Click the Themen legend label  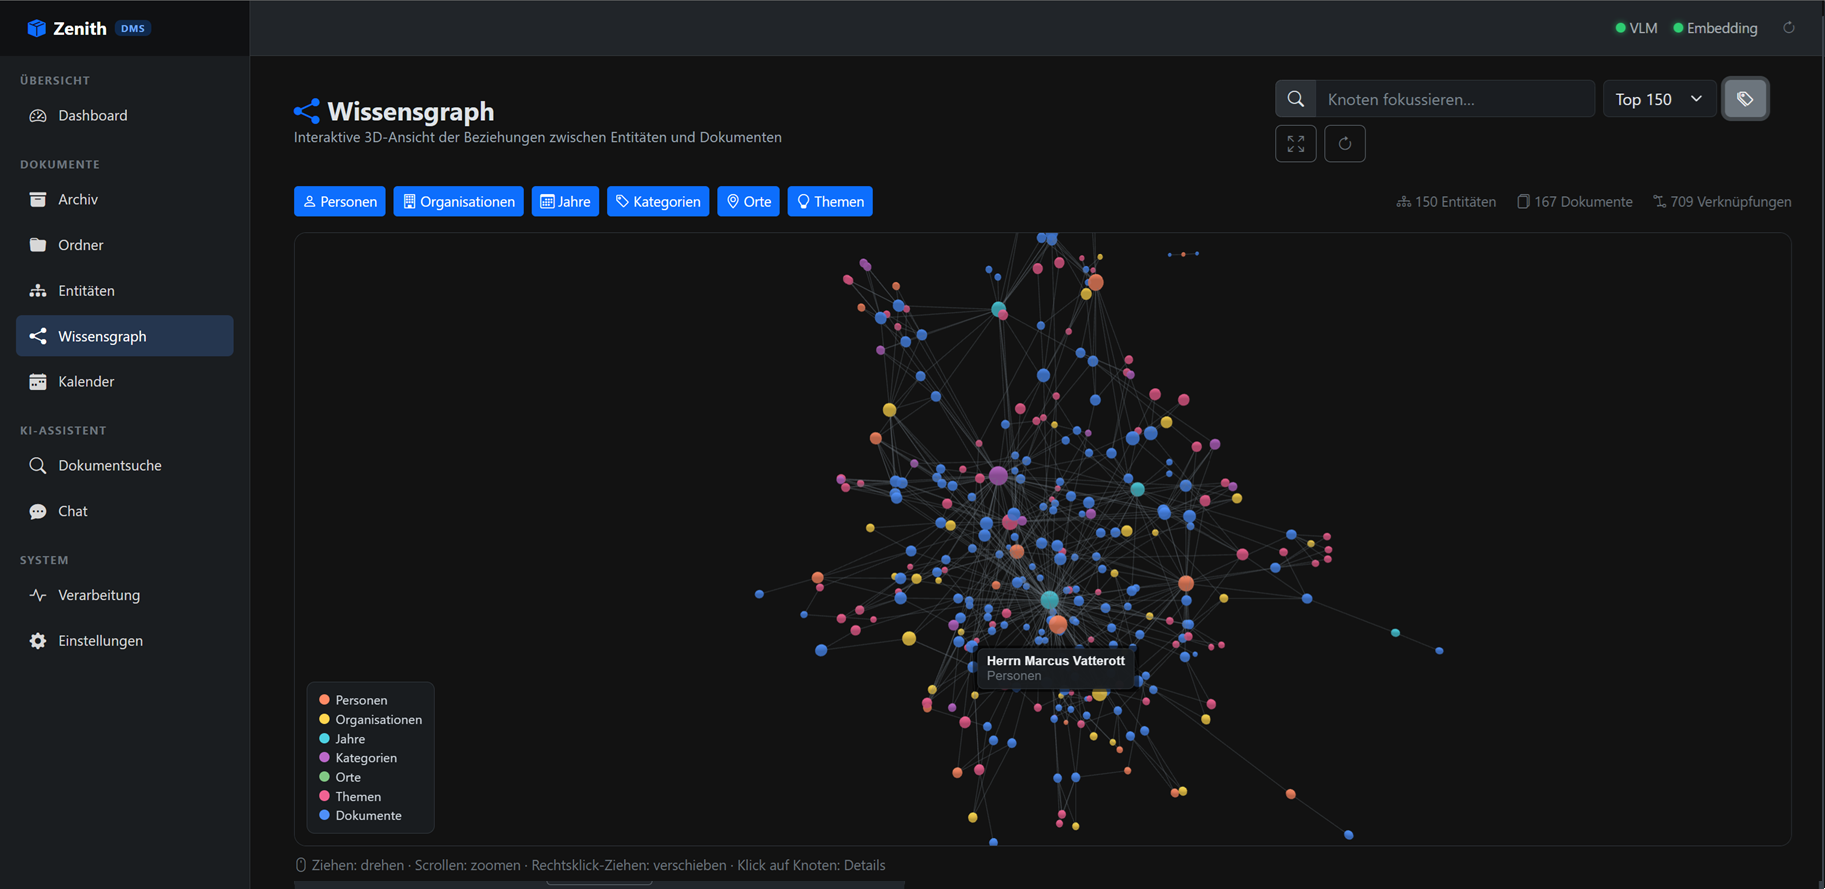pos(358,797)
